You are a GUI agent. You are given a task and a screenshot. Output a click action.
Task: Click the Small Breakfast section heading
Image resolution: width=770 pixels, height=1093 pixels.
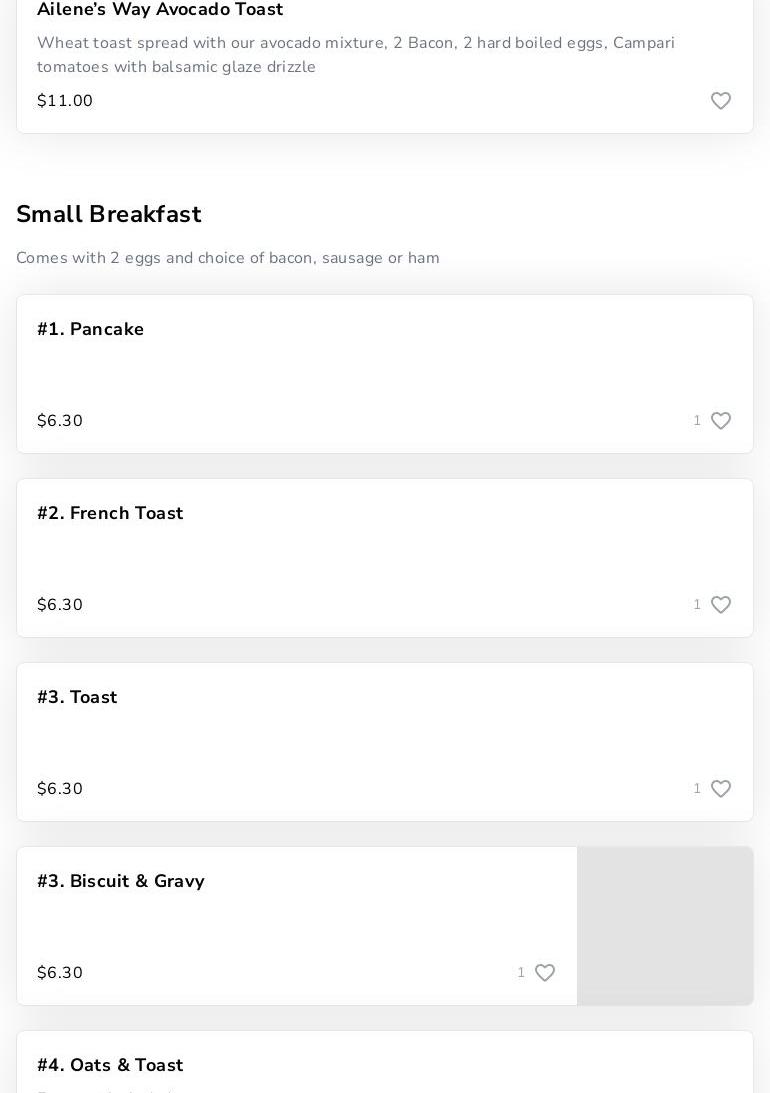(x=109, y=214)
